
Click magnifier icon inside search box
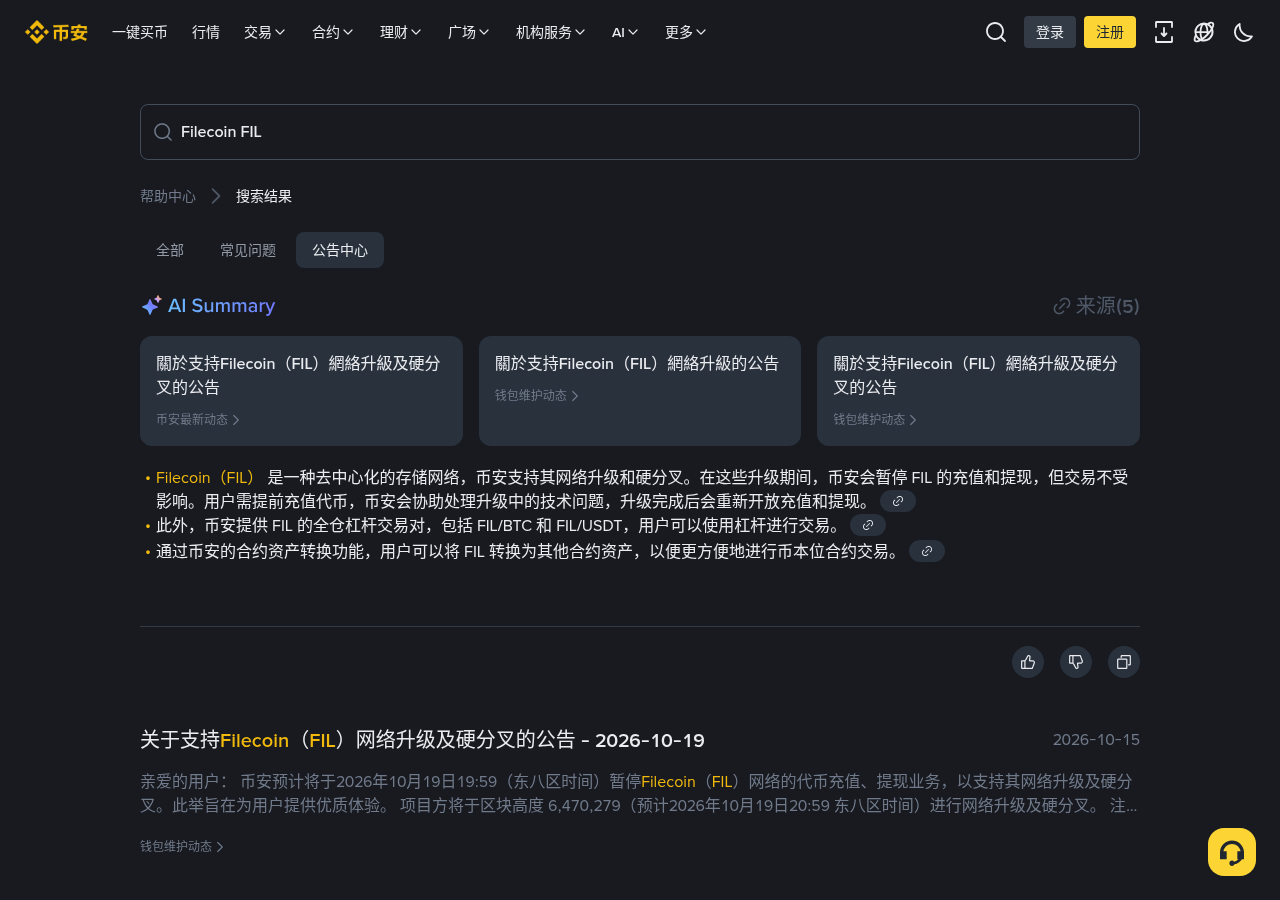(x=163, y=132)
